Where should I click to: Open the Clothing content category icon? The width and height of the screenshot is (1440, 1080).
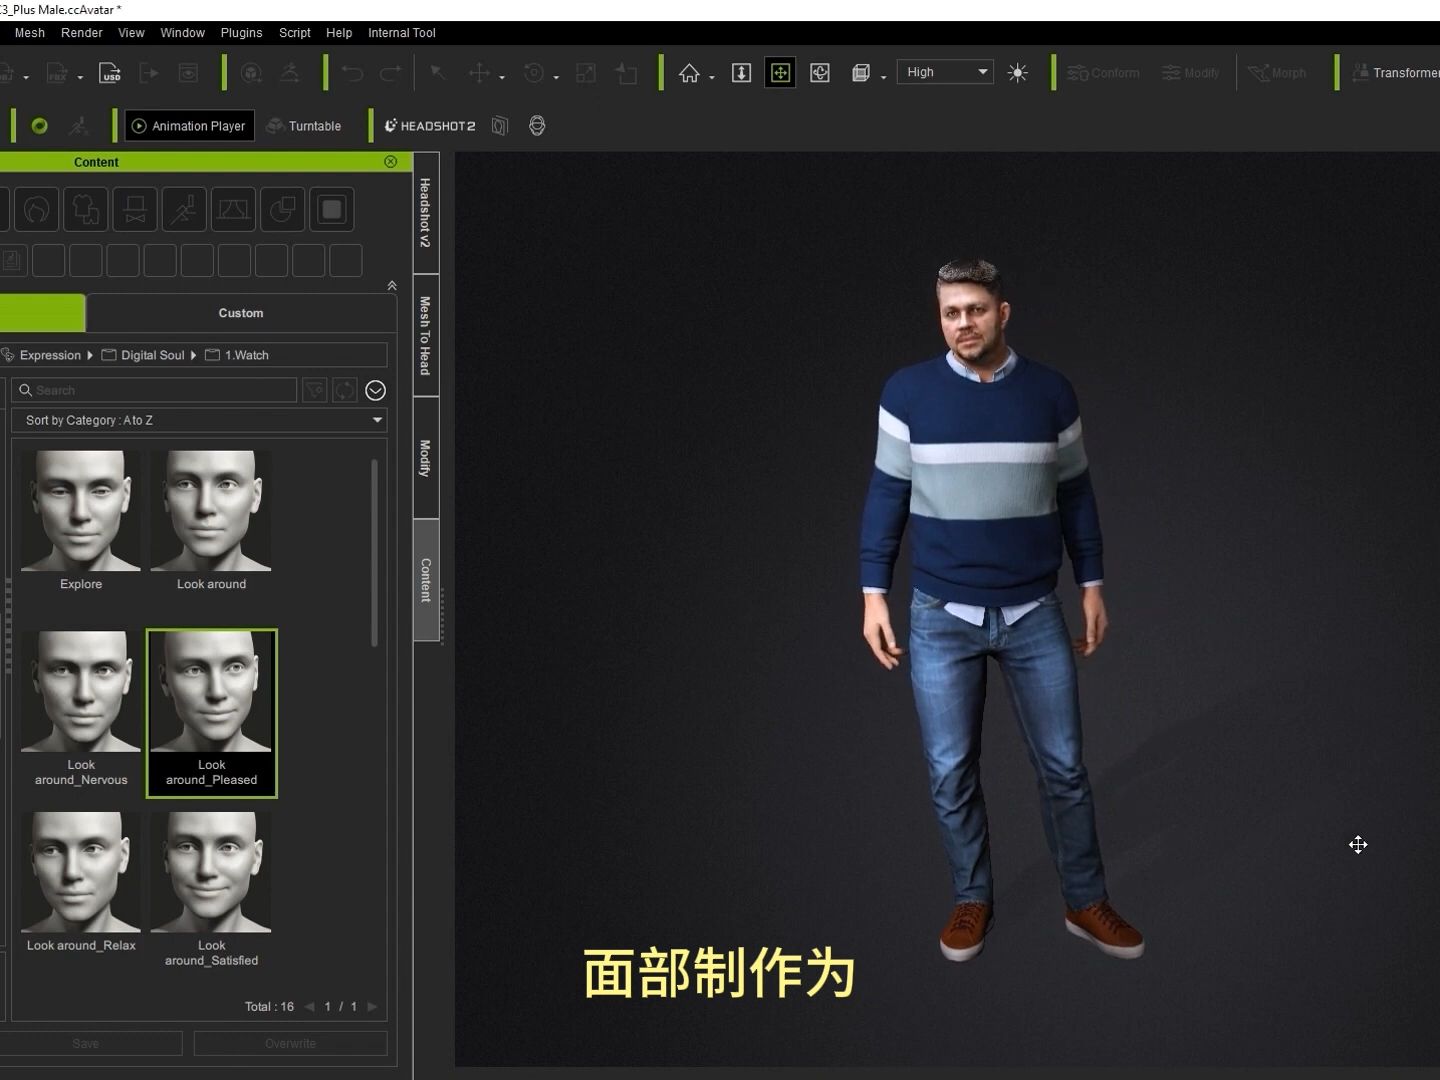tap(86, 210)
